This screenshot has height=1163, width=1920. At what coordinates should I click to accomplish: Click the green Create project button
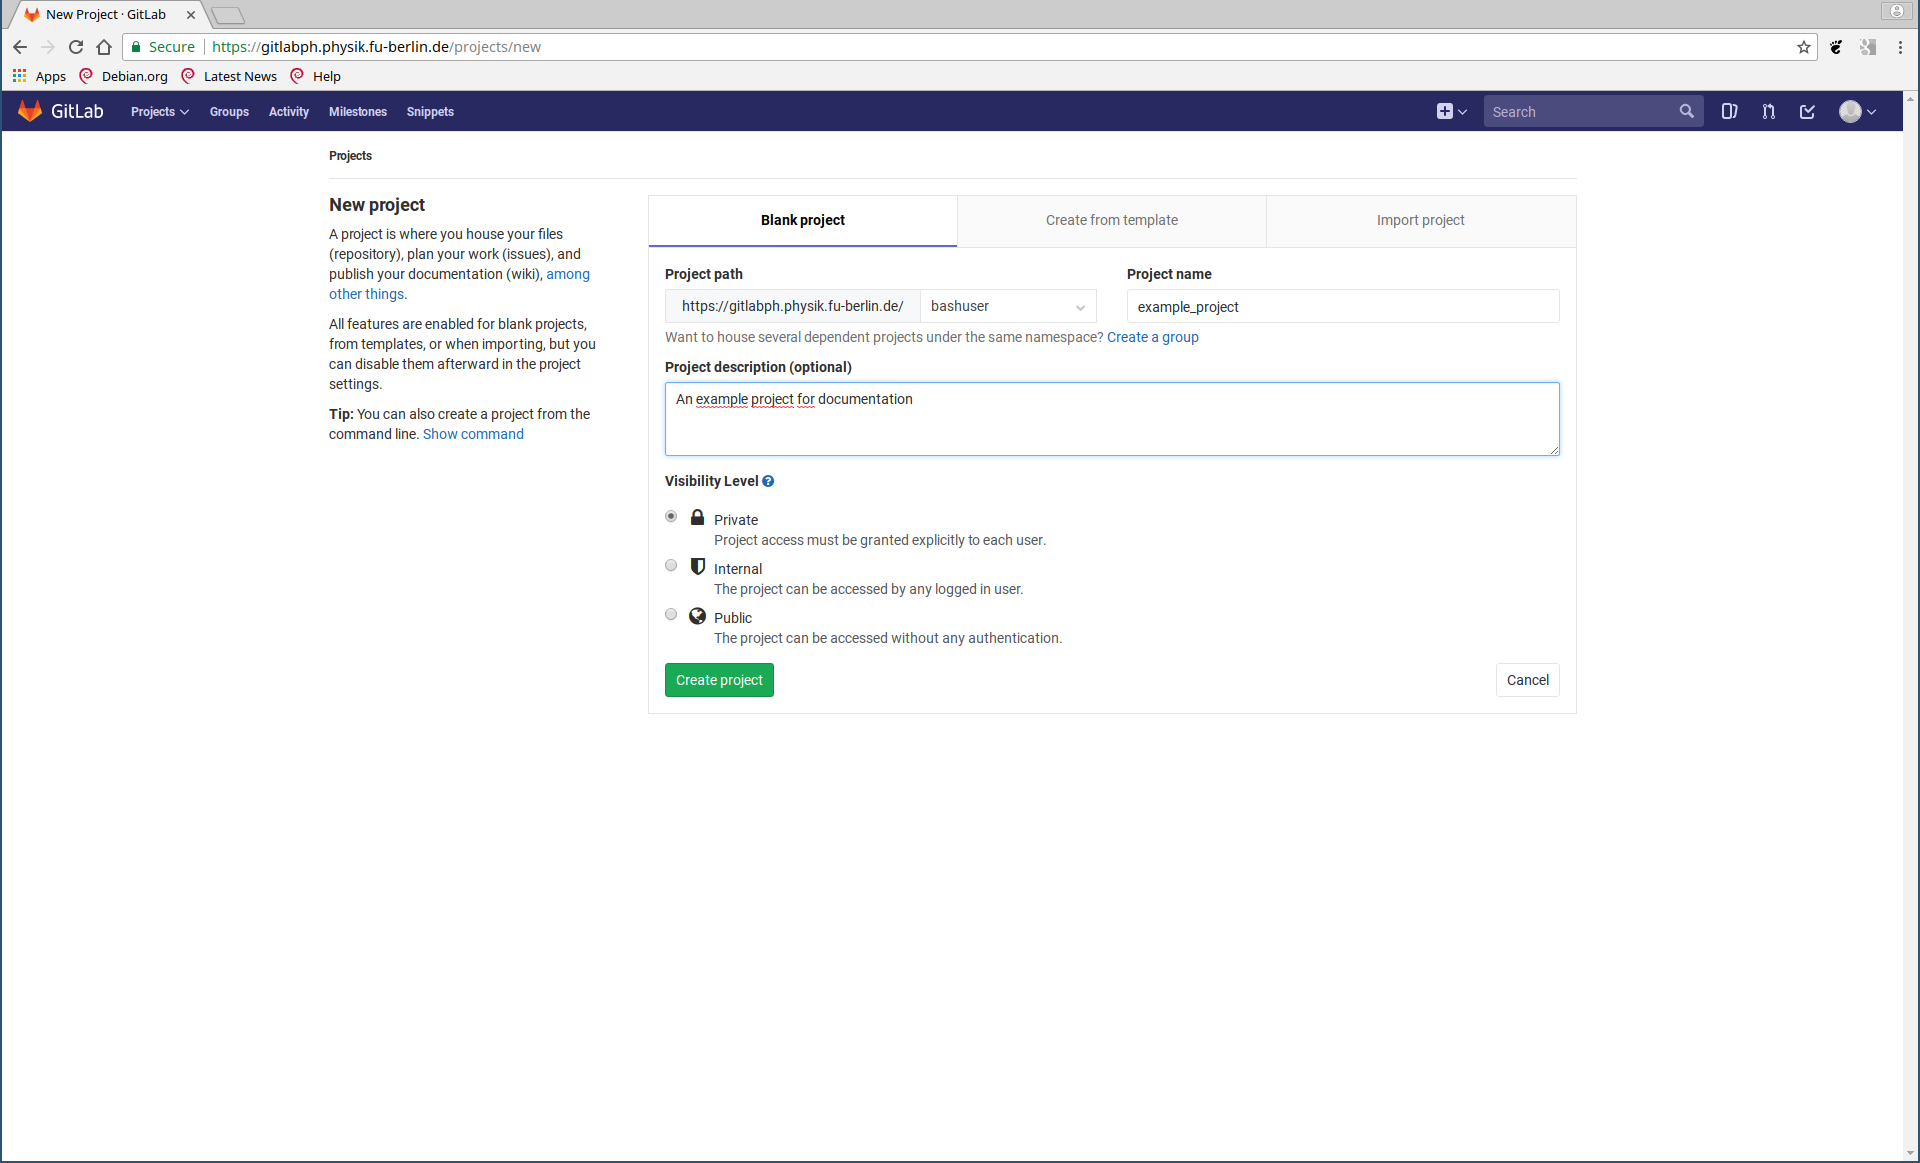click(x=719, y=680)
